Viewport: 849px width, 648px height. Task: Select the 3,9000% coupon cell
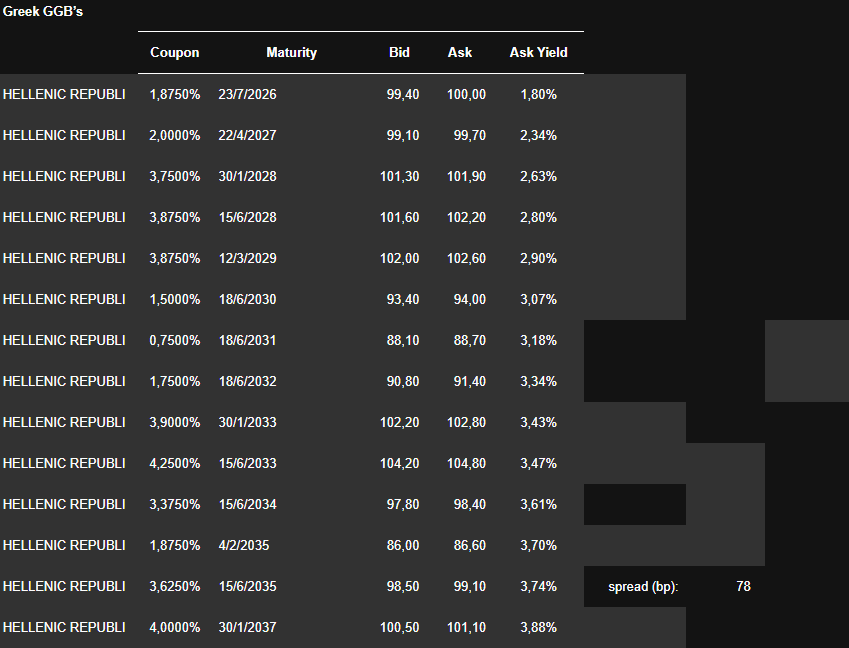click(175, 422)
